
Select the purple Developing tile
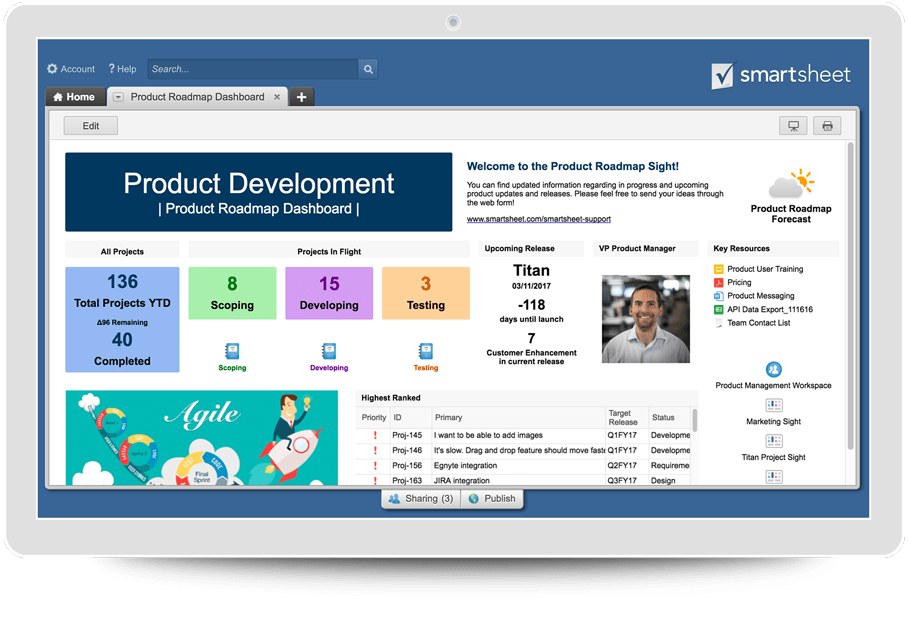pos(329,293)
